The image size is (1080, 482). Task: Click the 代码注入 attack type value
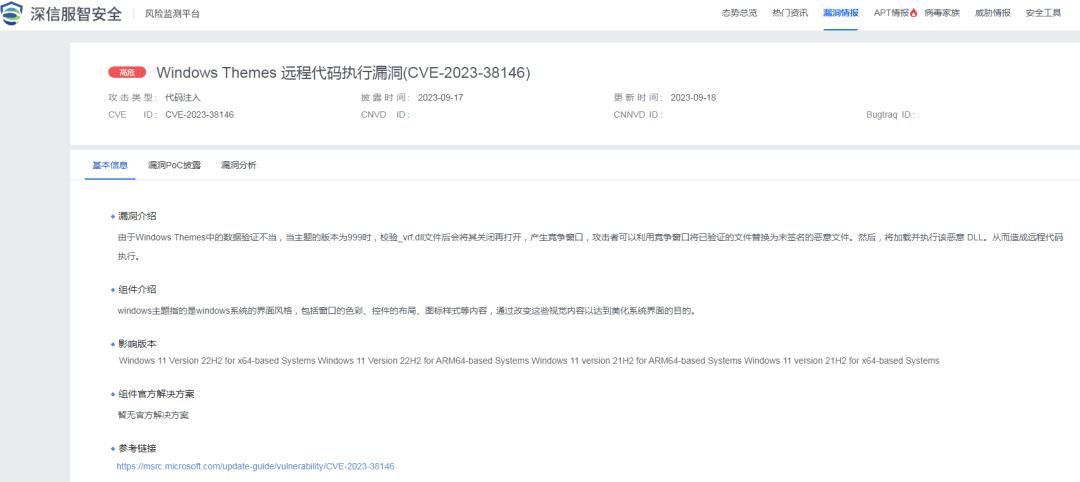point(183,98)
